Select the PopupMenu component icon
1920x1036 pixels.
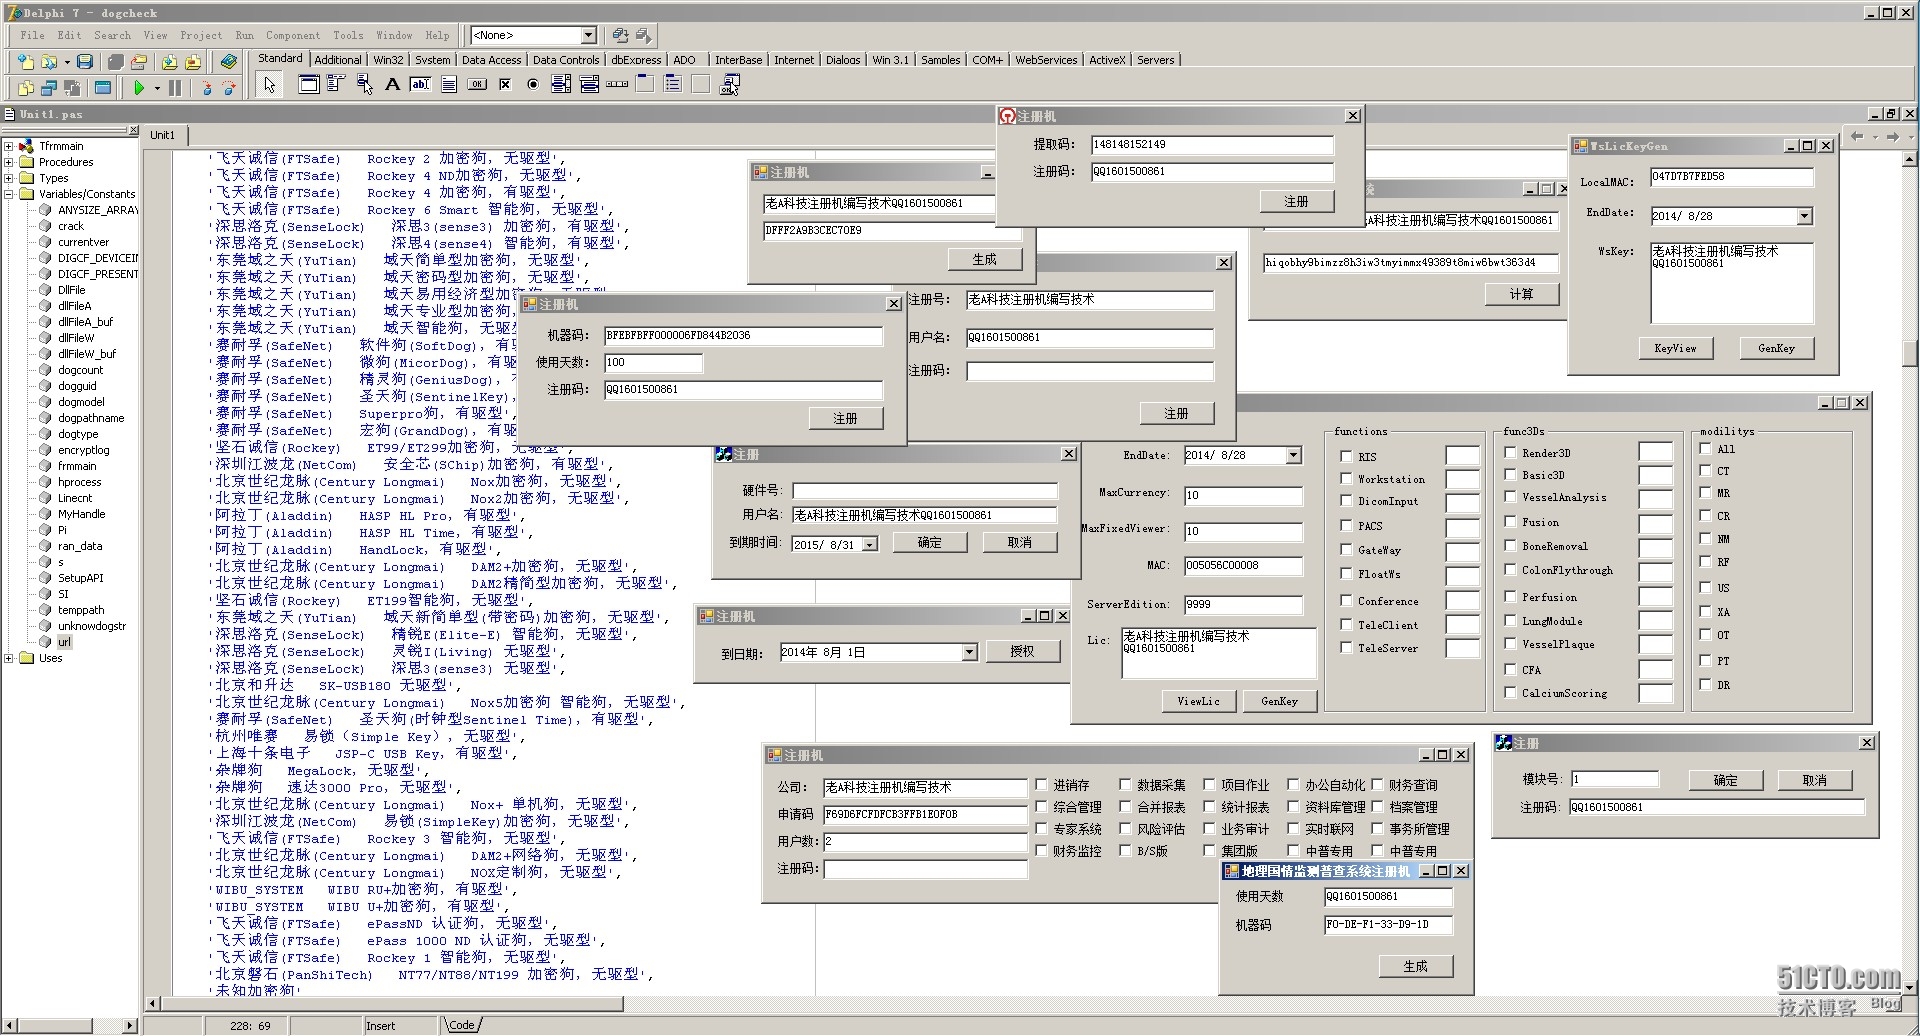click(x=364, y=85)
